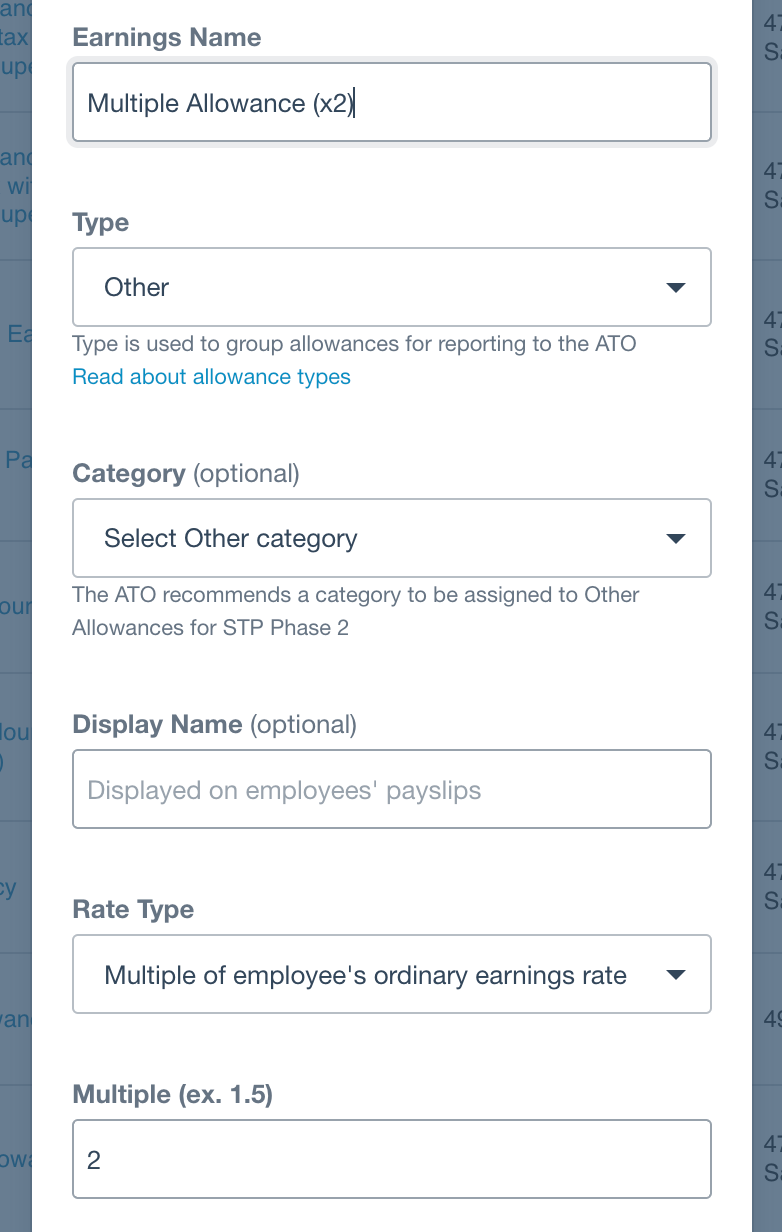782x1232 pixels.
Task: Click the Type dropdown arrow icon
Action: (675, 288)
